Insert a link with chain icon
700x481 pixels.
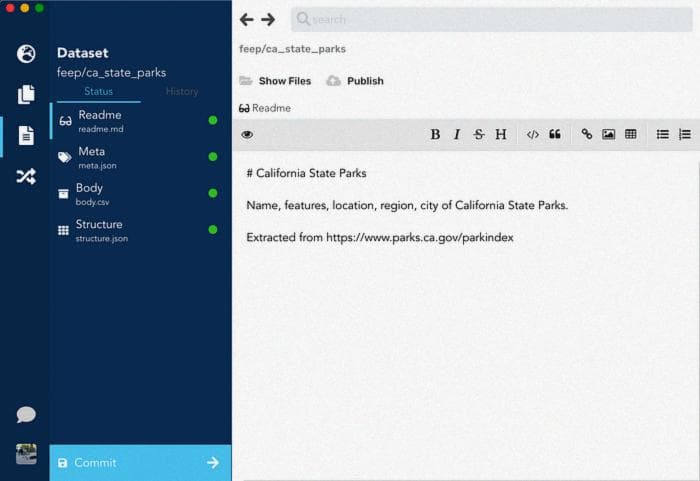pos(587,134)
